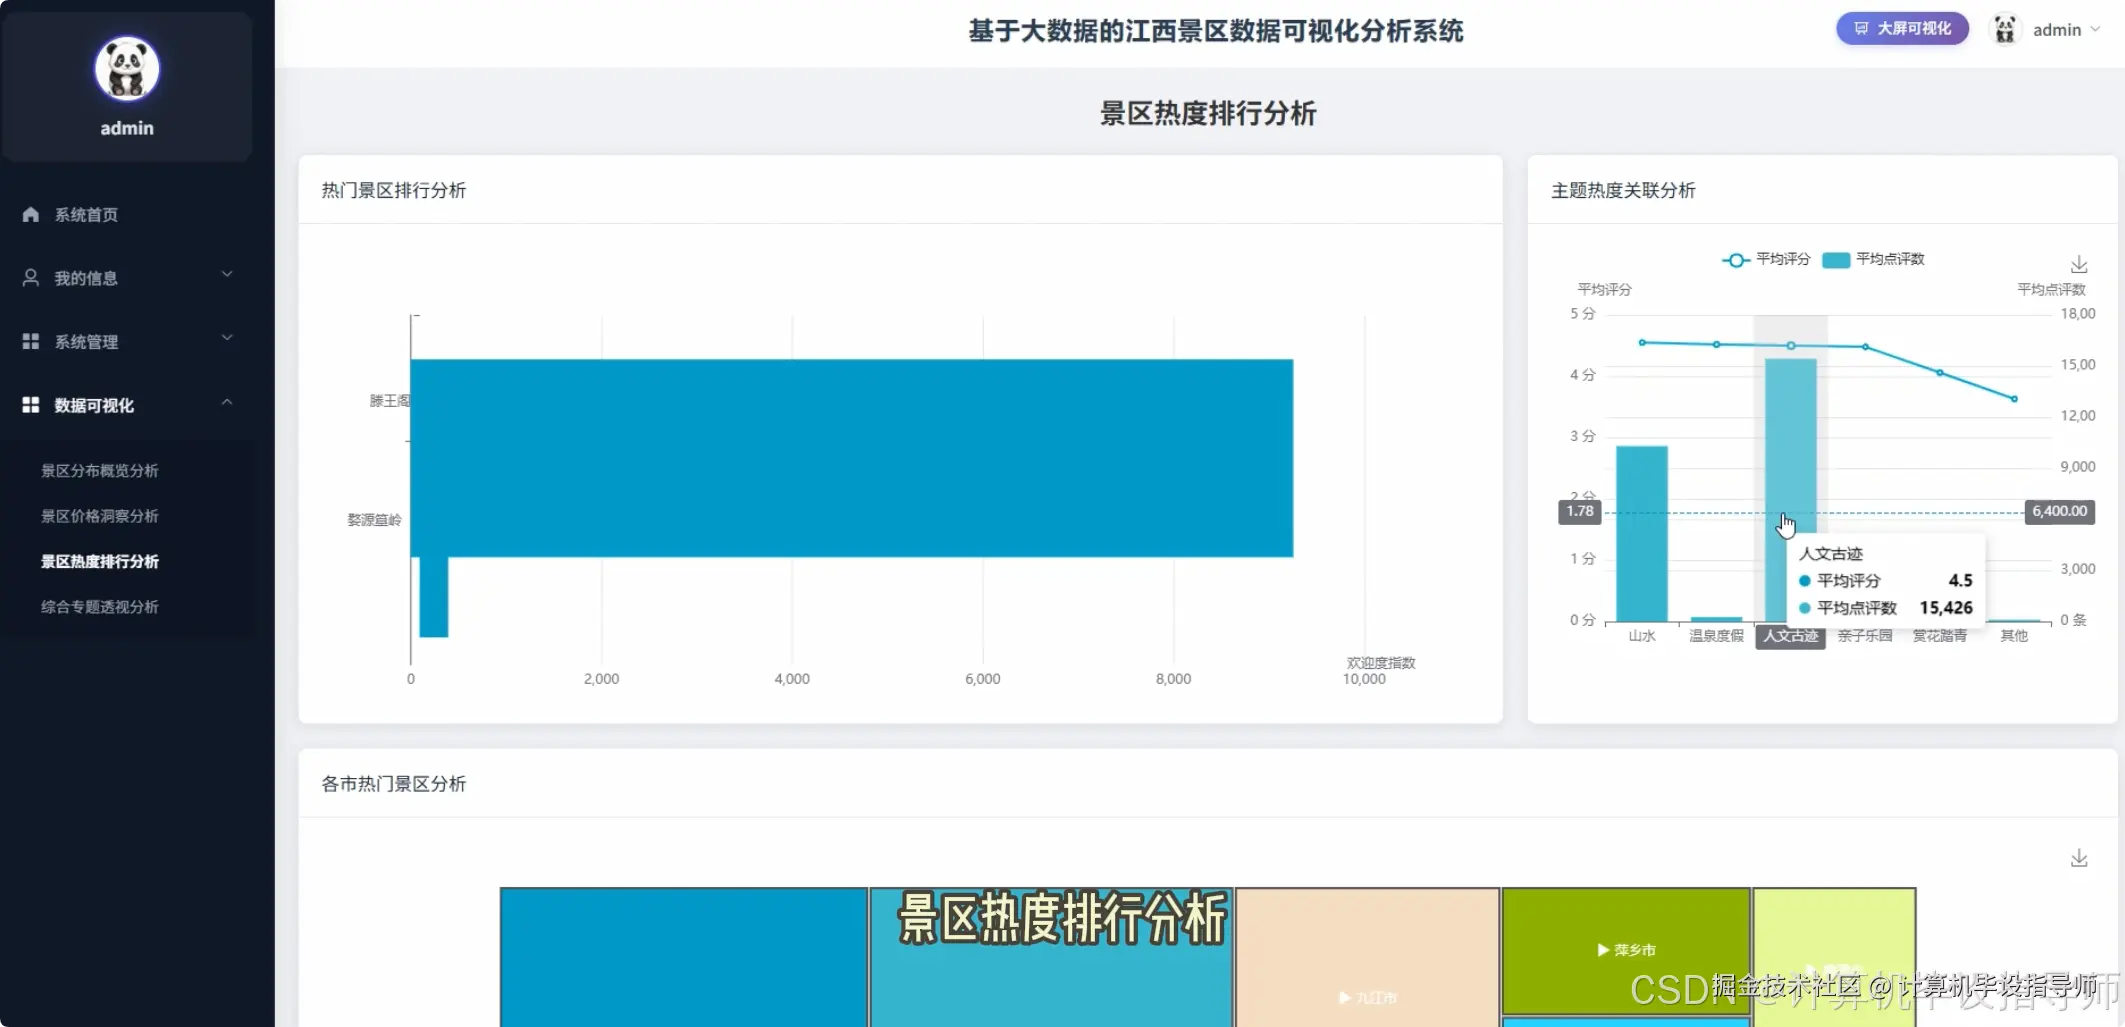Click the 萍乡市 treemap block
This screenshot has height=1027, width=2125.
[x=1626, y=950]
